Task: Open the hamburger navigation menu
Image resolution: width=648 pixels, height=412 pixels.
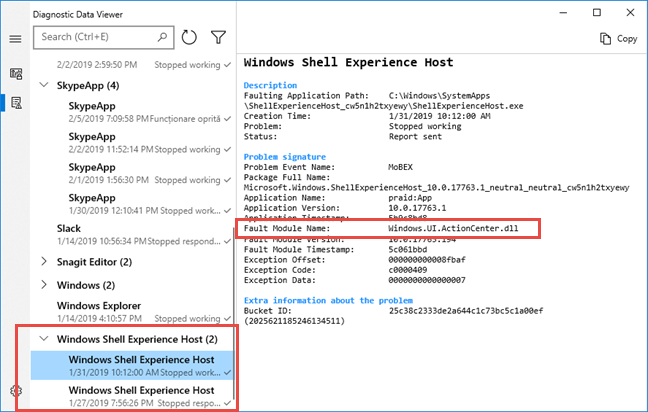Action: tap(15, 39)
